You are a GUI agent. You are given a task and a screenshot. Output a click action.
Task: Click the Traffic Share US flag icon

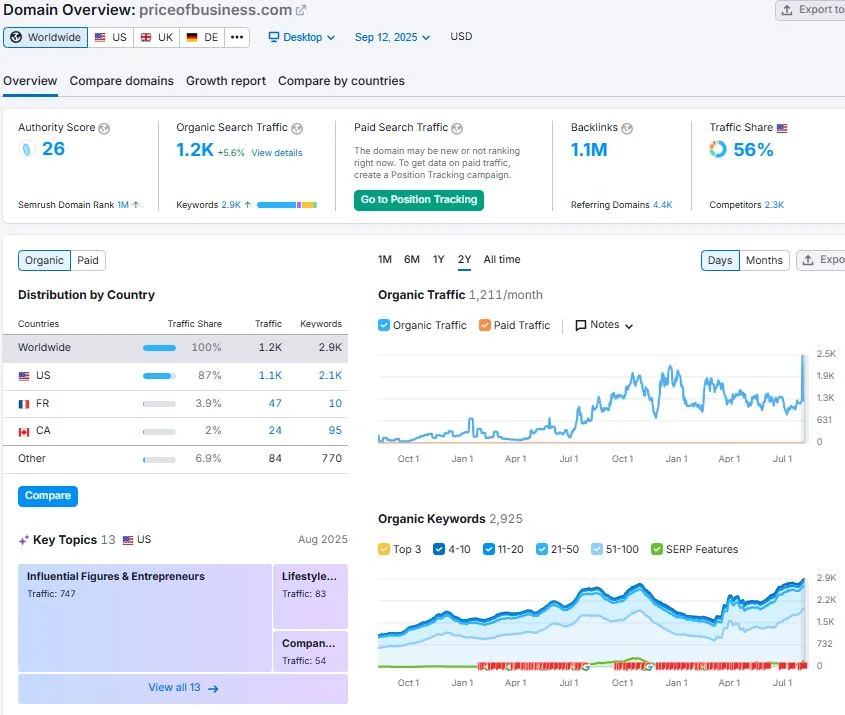pyautogui.click(x=782, y=128)
